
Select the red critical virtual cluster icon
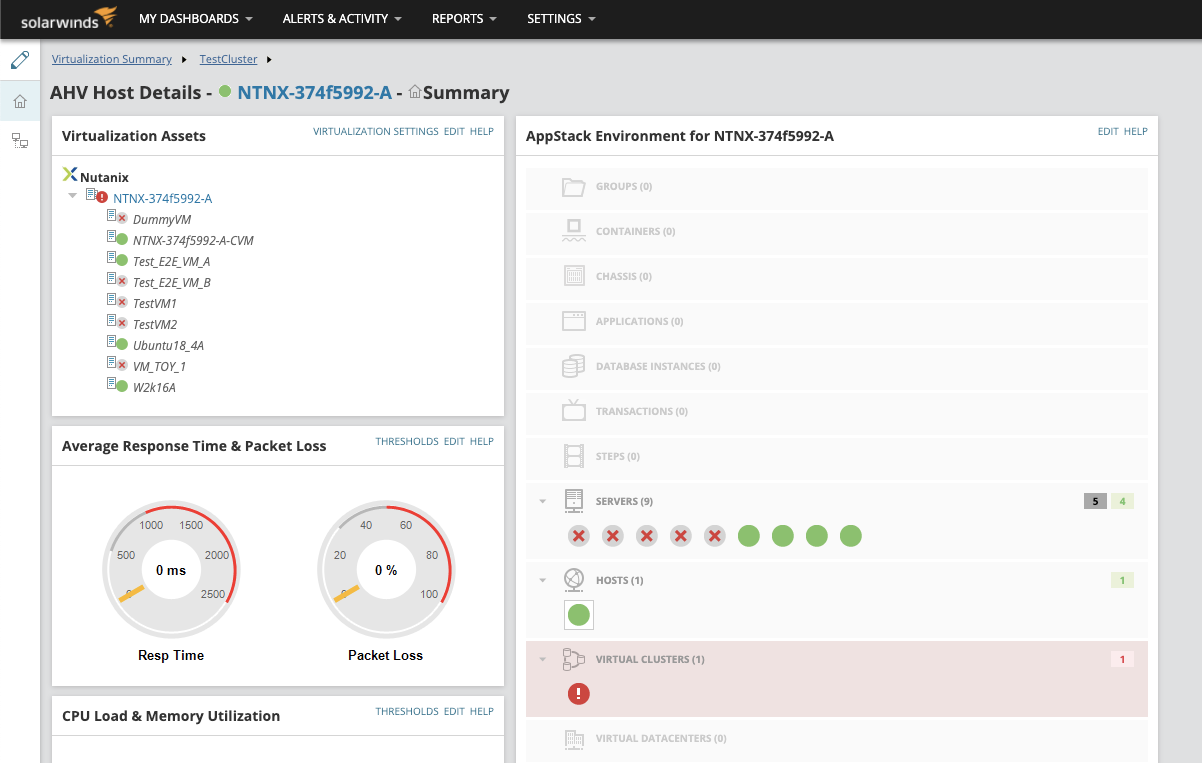click(x=579, y=694)
